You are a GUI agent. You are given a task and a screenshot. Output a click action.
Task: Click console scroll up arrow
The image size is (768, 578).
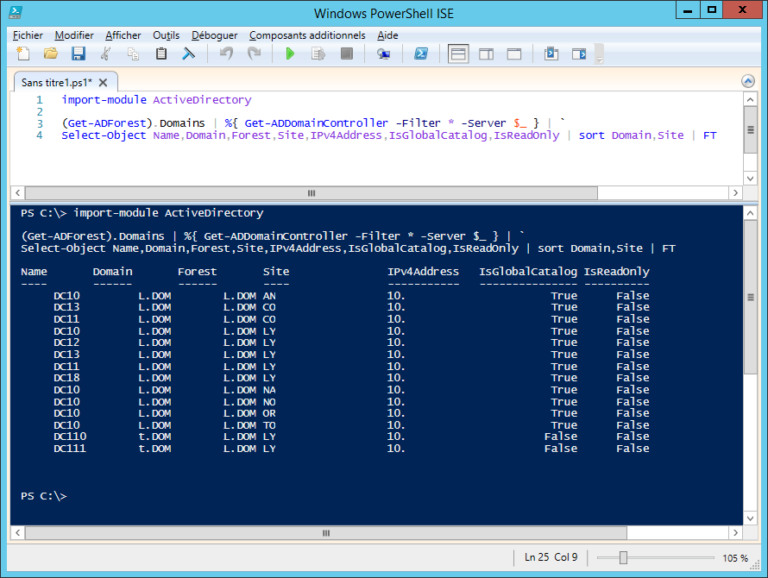click(750, 213)
